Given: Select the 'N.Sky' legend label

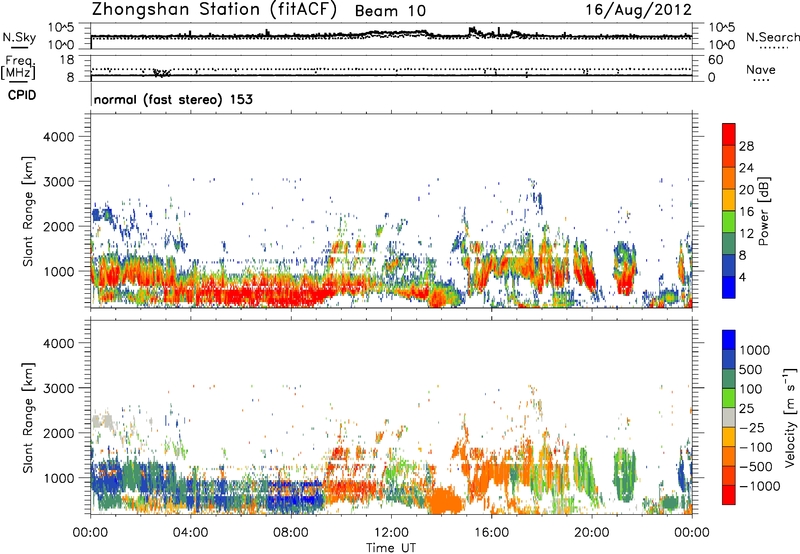Looking at the screenshot, I should [x=19, y=37].
